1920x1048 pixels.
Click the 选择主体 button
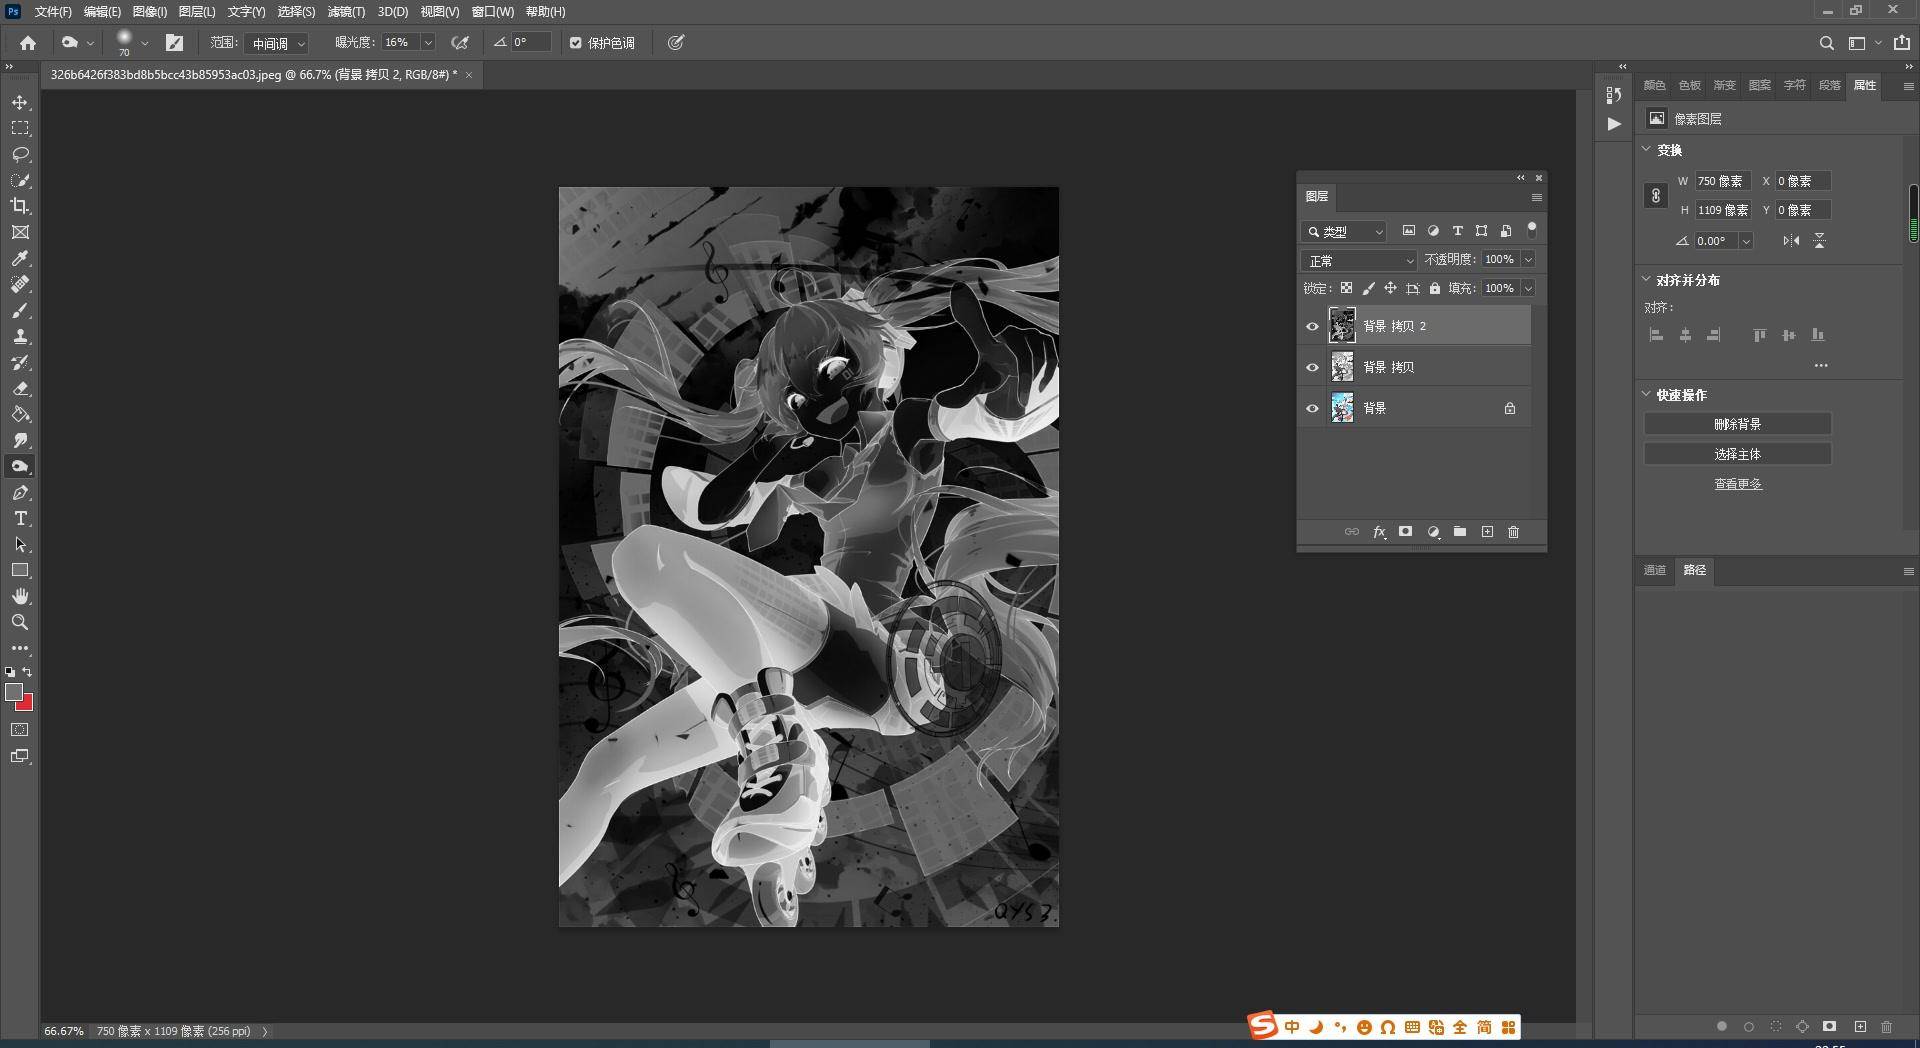pos(1738,454)
